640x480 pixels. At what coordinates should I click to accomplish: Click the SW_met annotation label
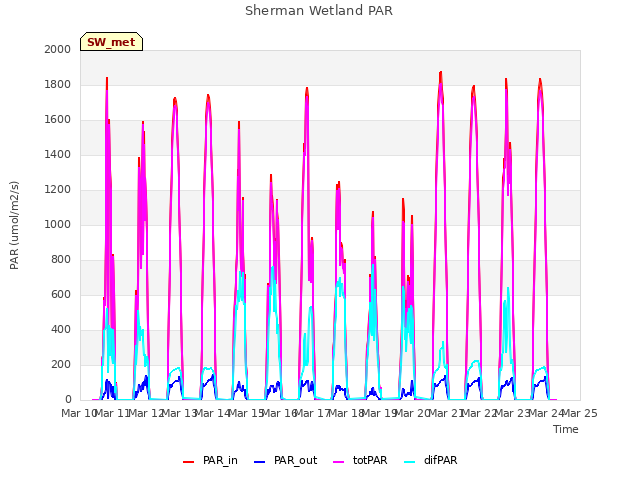point(111,42)
